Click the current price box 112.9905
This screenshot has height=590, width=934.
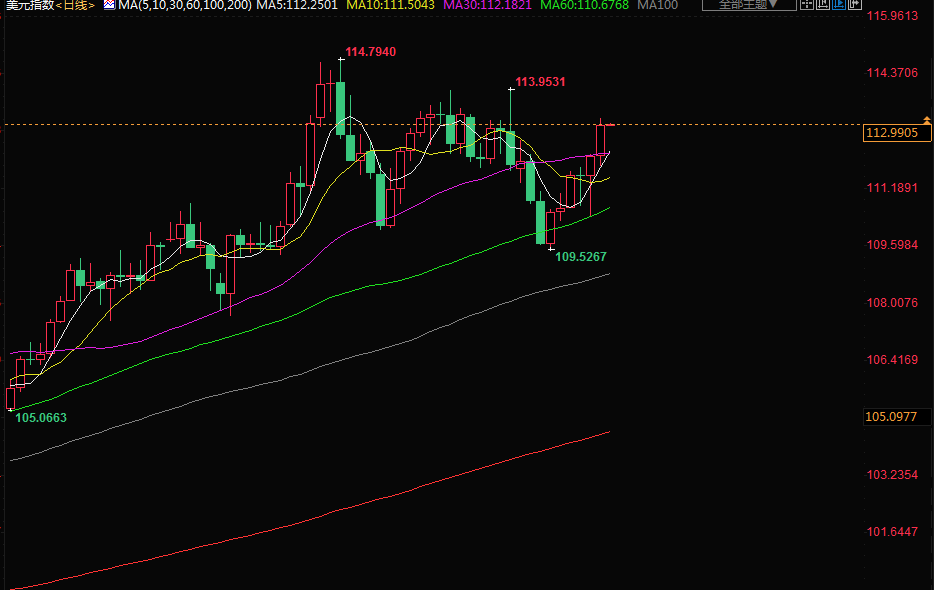(891, 133)
